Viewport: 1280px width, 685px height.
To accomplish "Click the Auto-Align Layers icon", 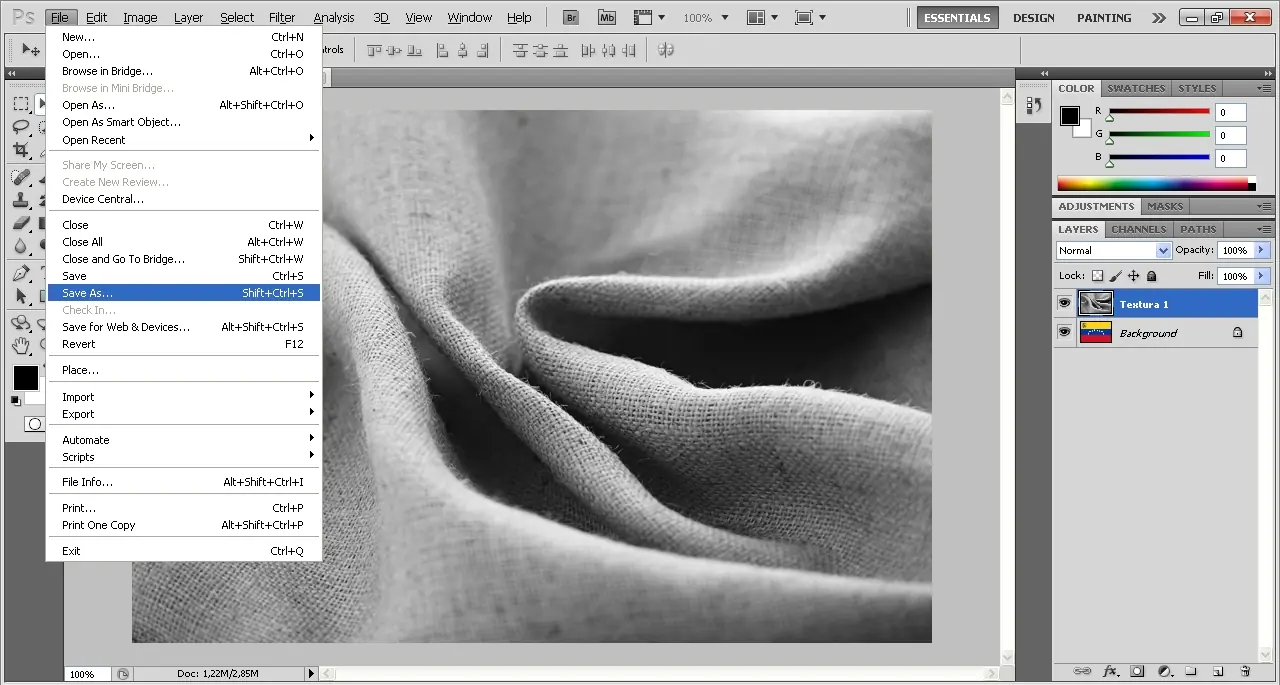I will point(666,49).
